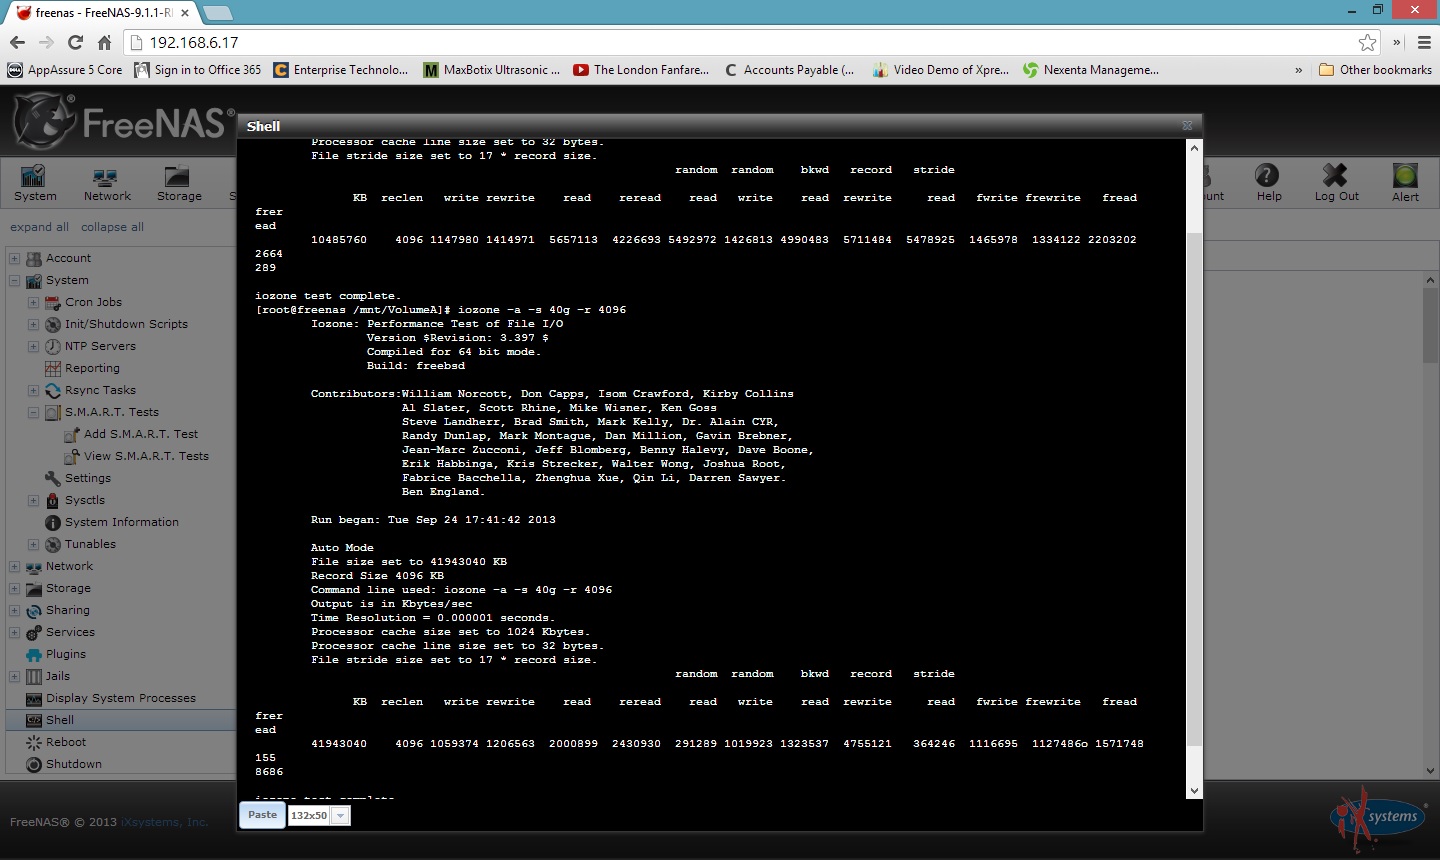Screen dimensions: 1440x860
Task: Bookmark this page with the star
Action: (1367, 42)
